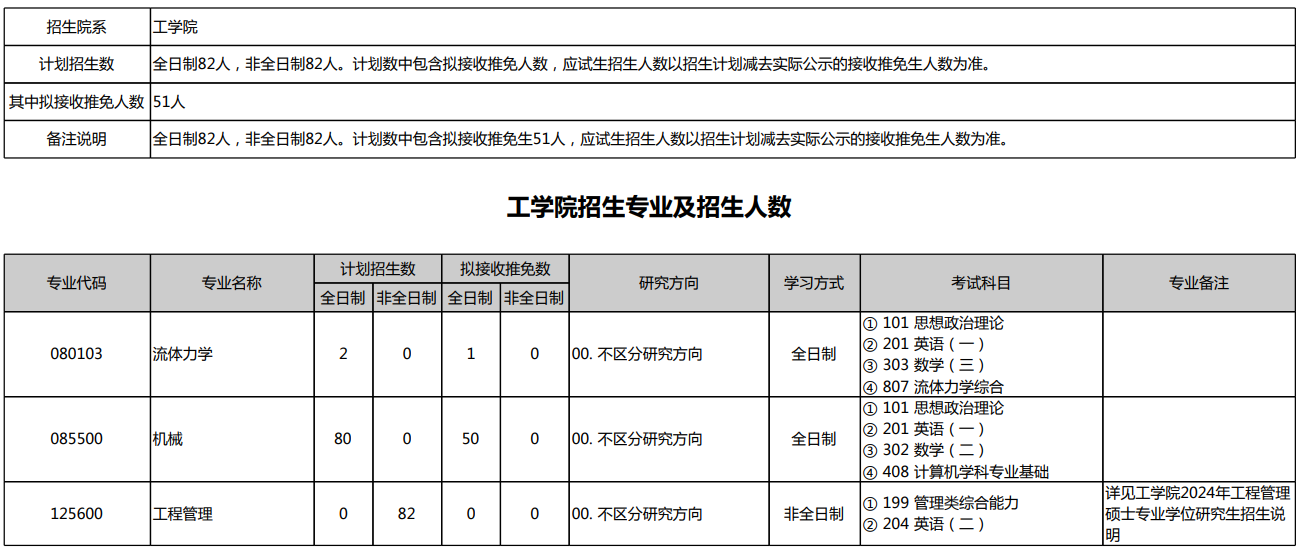Click the 学习方式 column header
Viewport: 1299px width, 551px height.
coord(814,283)
